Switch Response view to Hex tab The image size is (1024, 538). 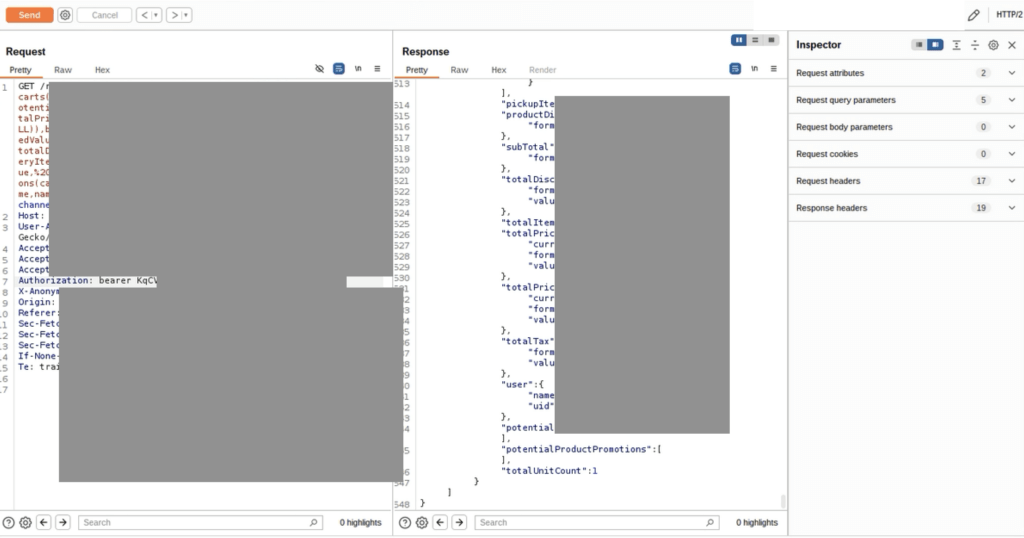(498, 70)
